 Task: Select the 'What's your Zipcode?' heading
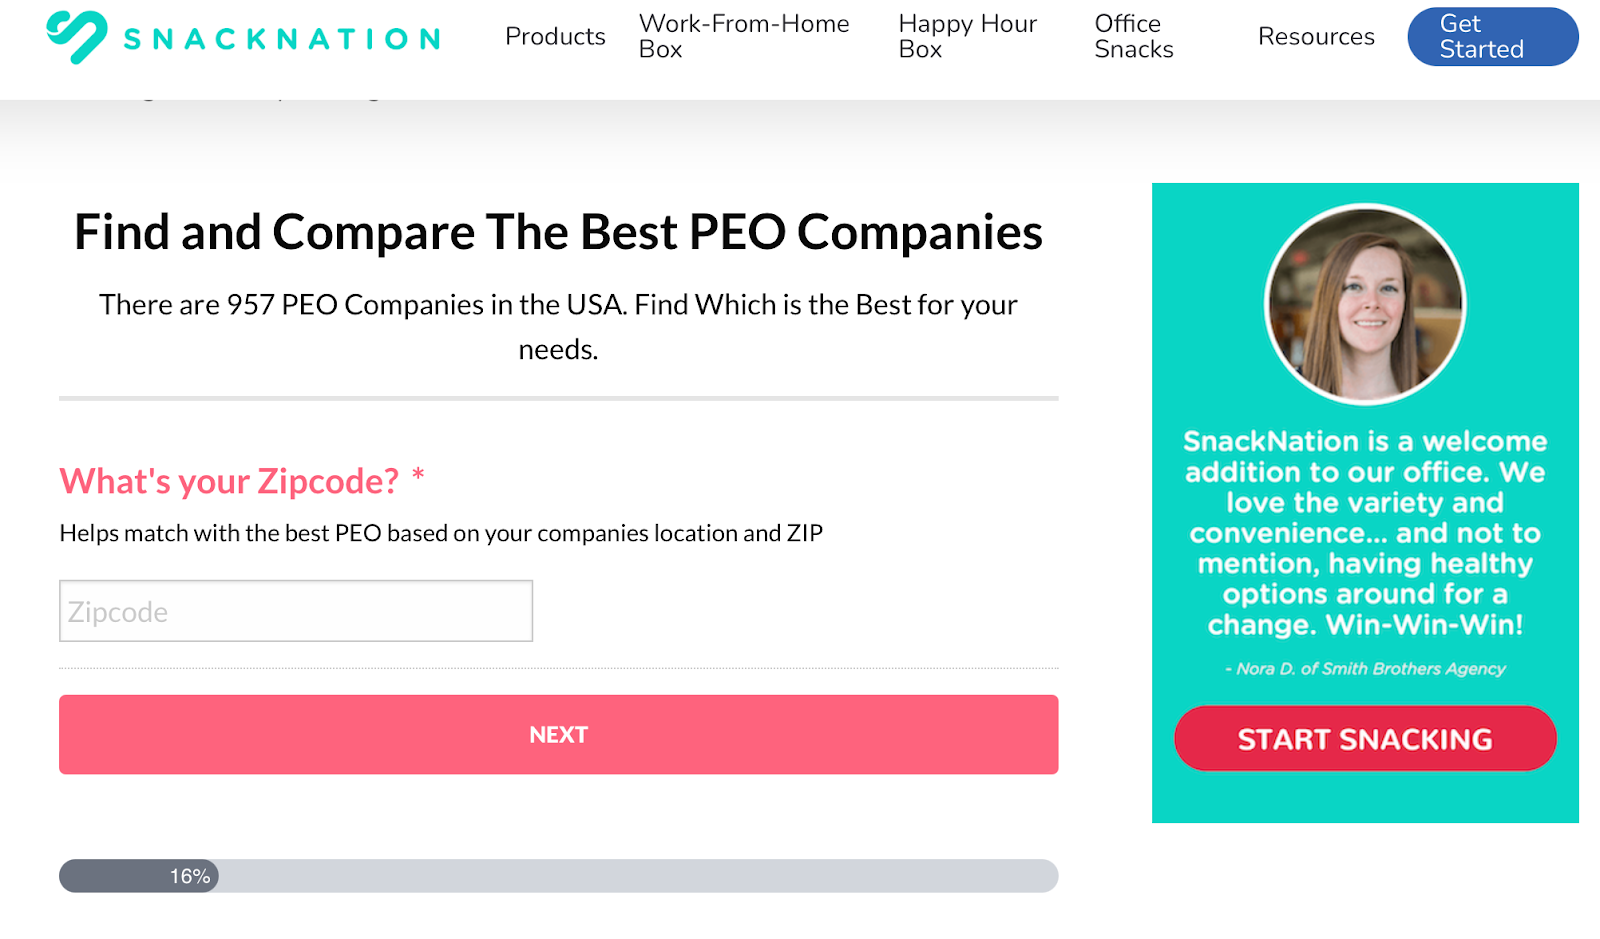(x=227, y=481)
